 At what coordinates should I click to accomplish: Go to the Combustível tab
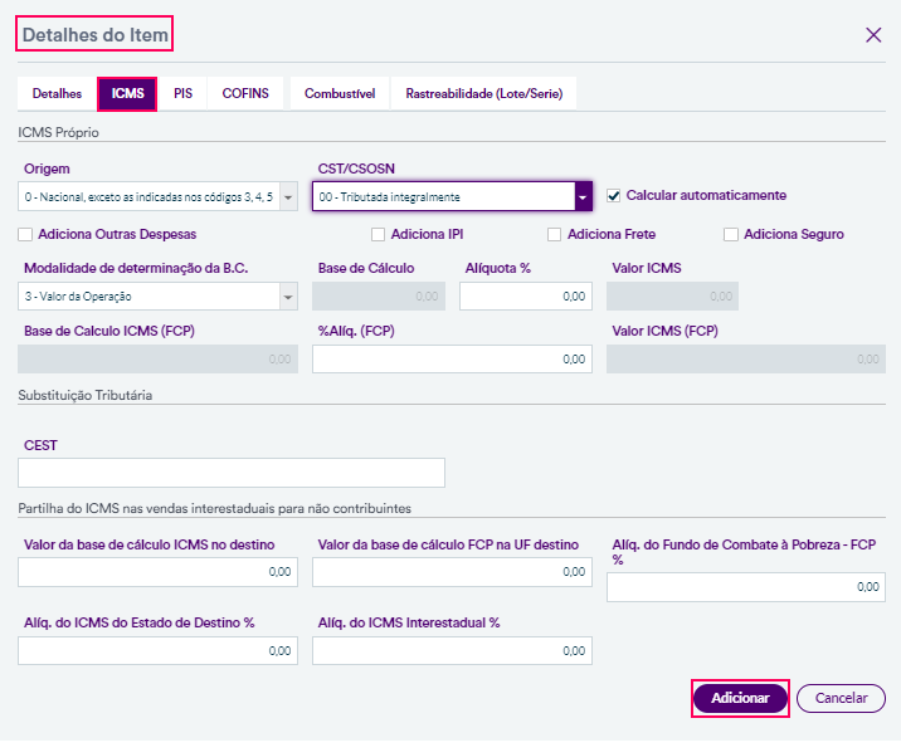click(339, 94)
